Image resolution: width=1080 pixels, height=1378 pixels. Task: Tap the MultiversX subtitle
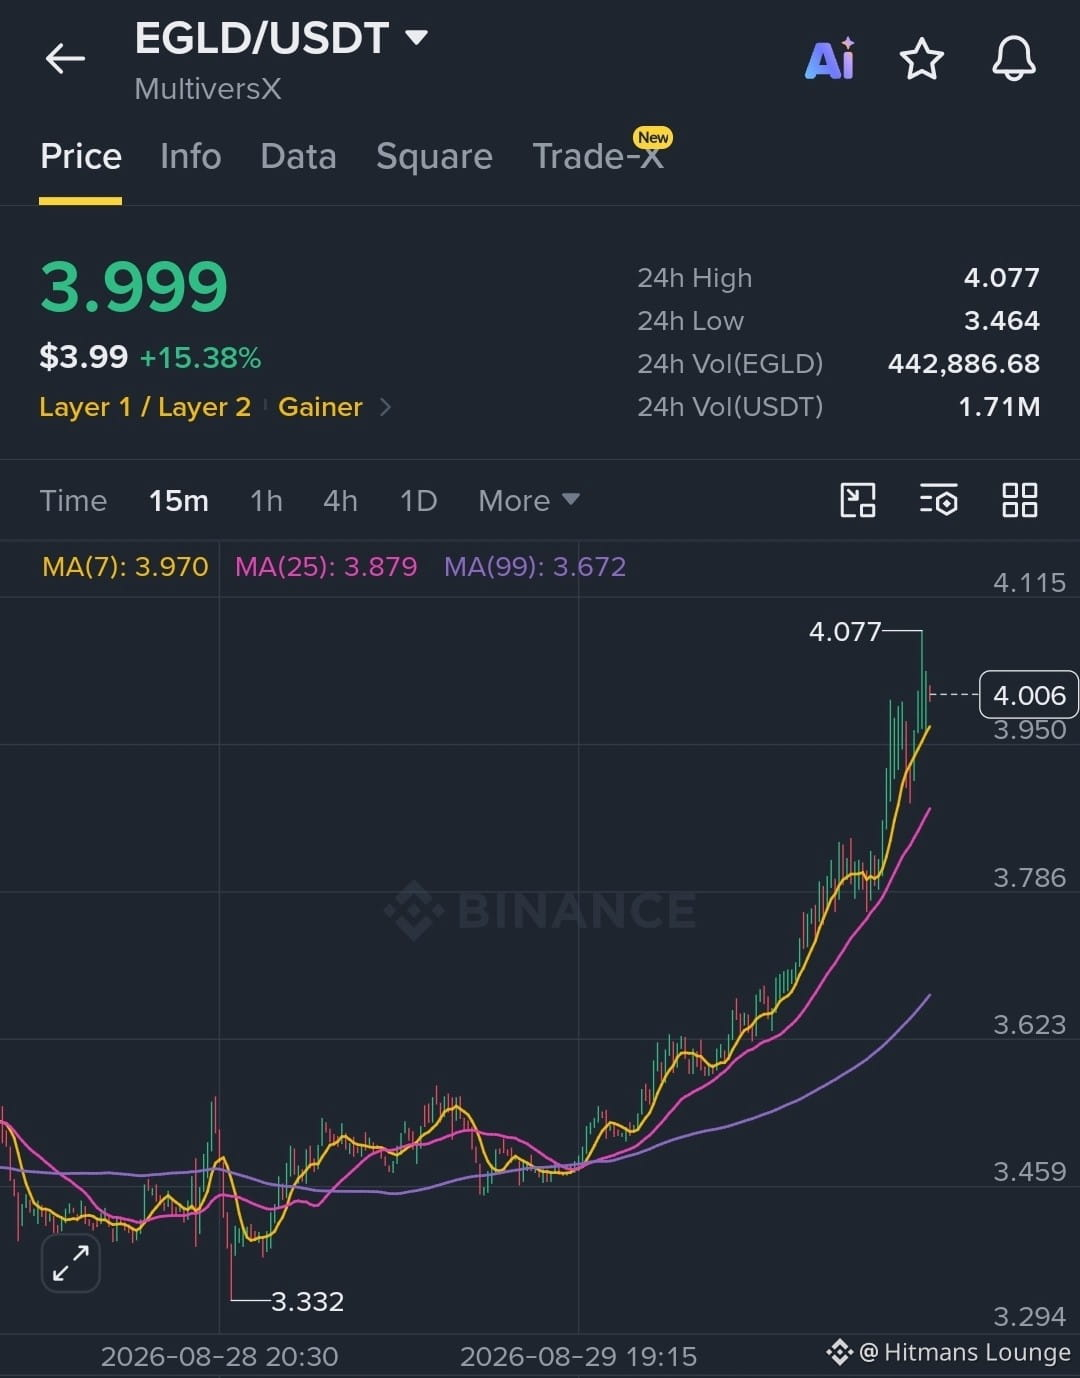coord(208,89)
